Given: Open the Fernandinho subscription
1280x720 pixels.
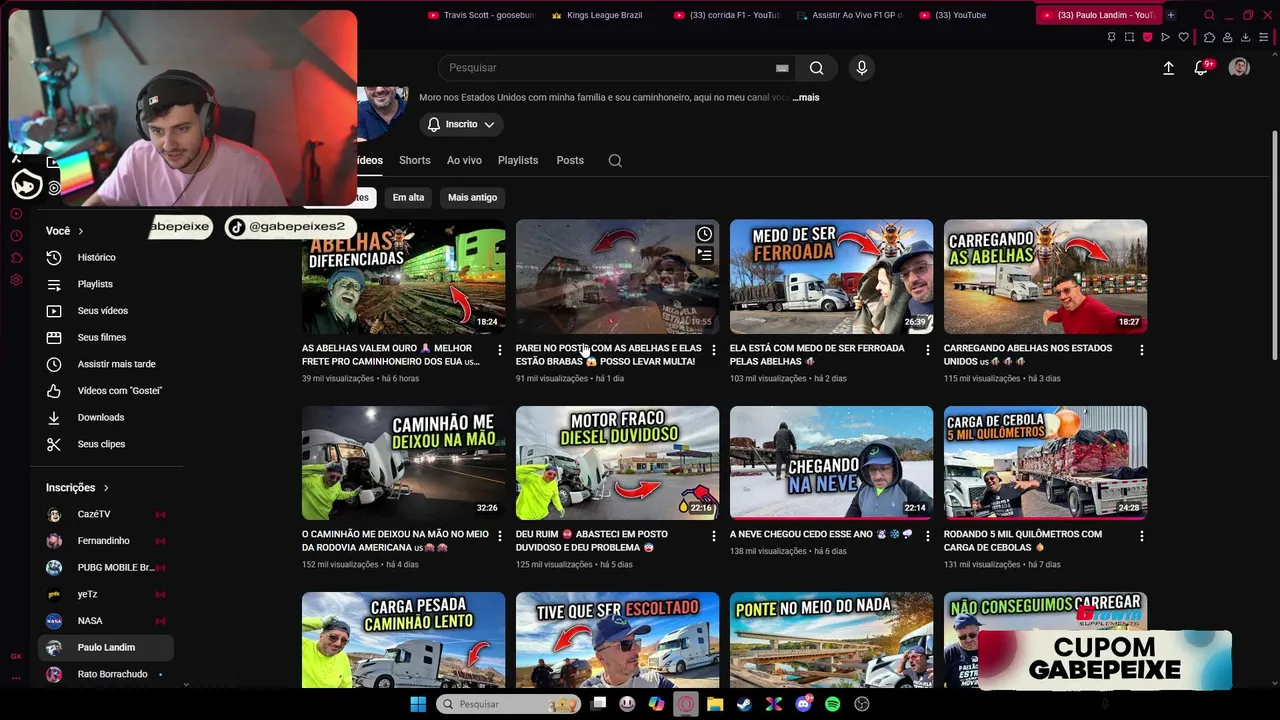Looking at the screenshot, I should tap(106, 541).
